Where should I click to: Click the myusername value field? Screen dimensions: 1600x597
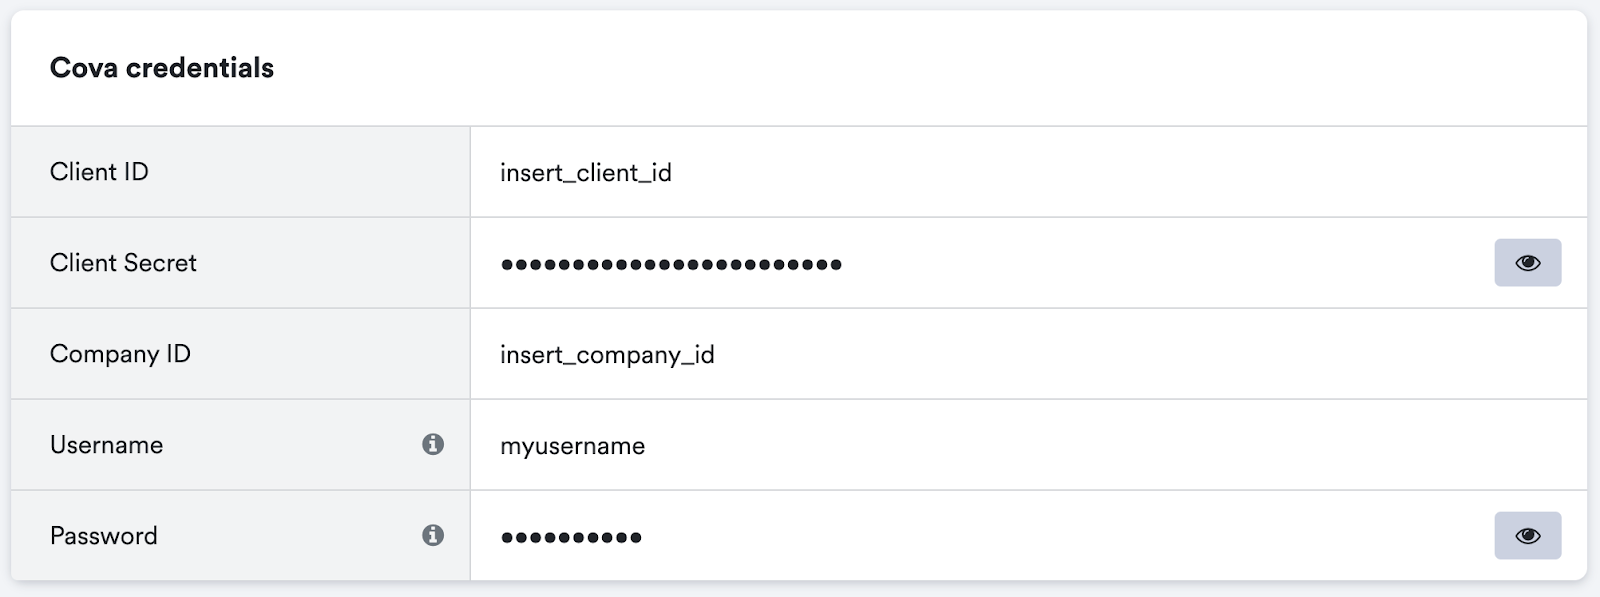573,445
